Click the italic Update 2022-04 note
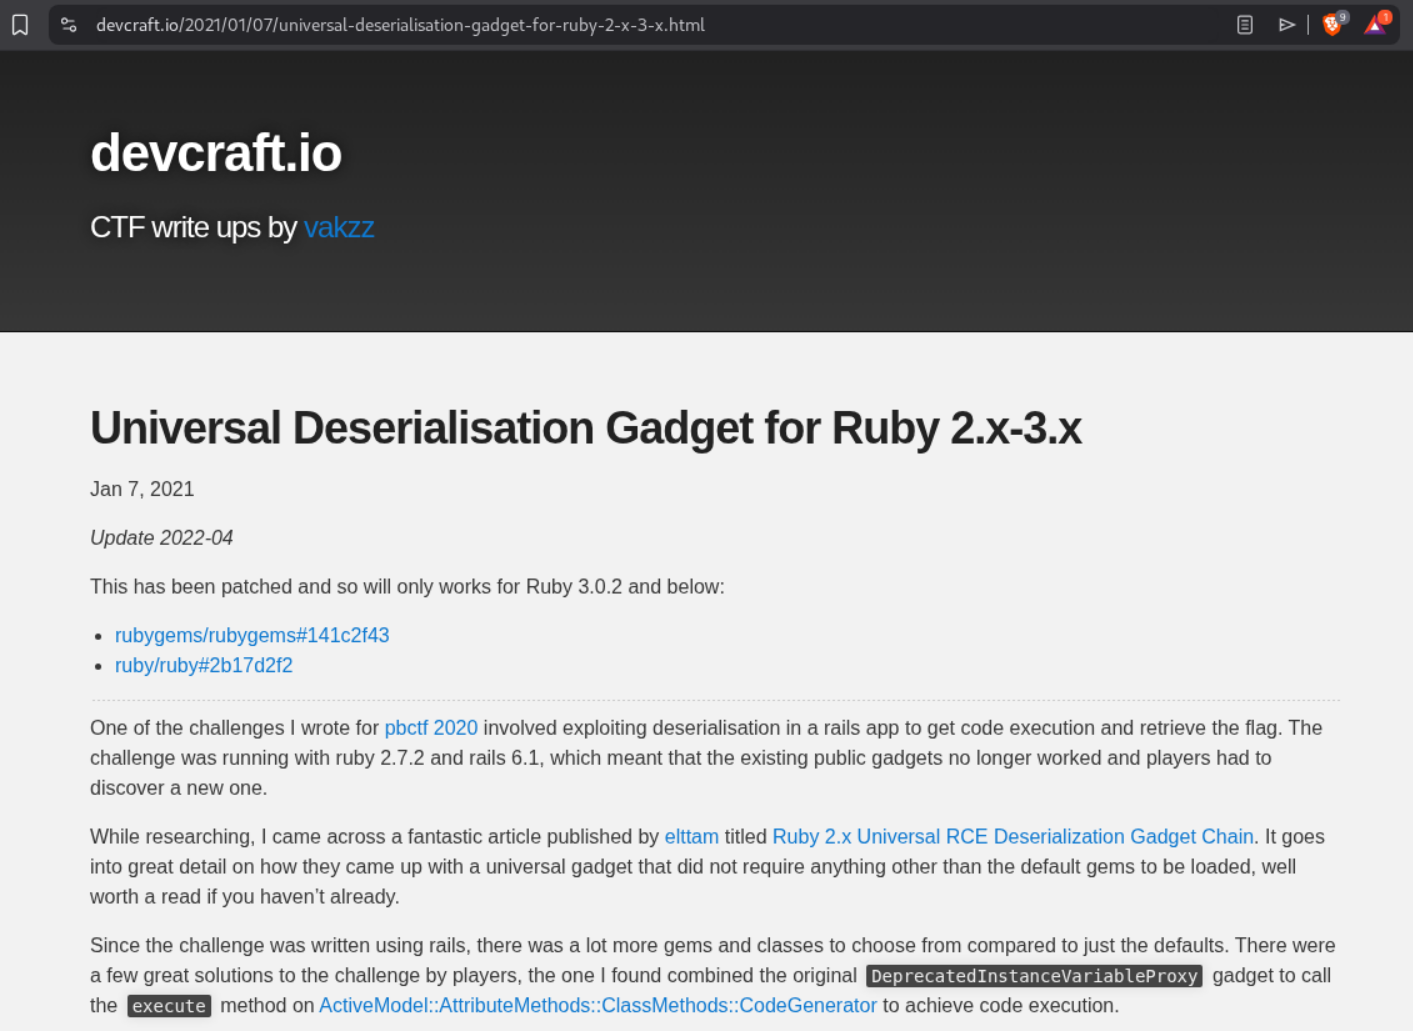Screen dimensions: 1413x1031 tap(161, 538)
